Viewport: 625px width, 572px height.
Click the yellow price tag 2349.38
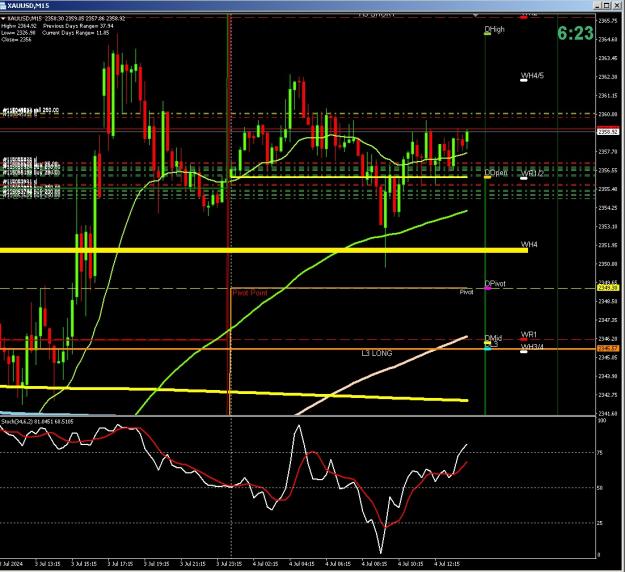(608, 287)
